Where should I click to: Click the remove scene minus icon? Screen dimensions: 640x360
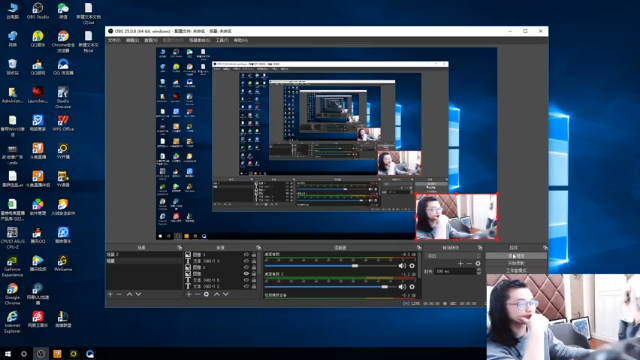pos(119,294)
